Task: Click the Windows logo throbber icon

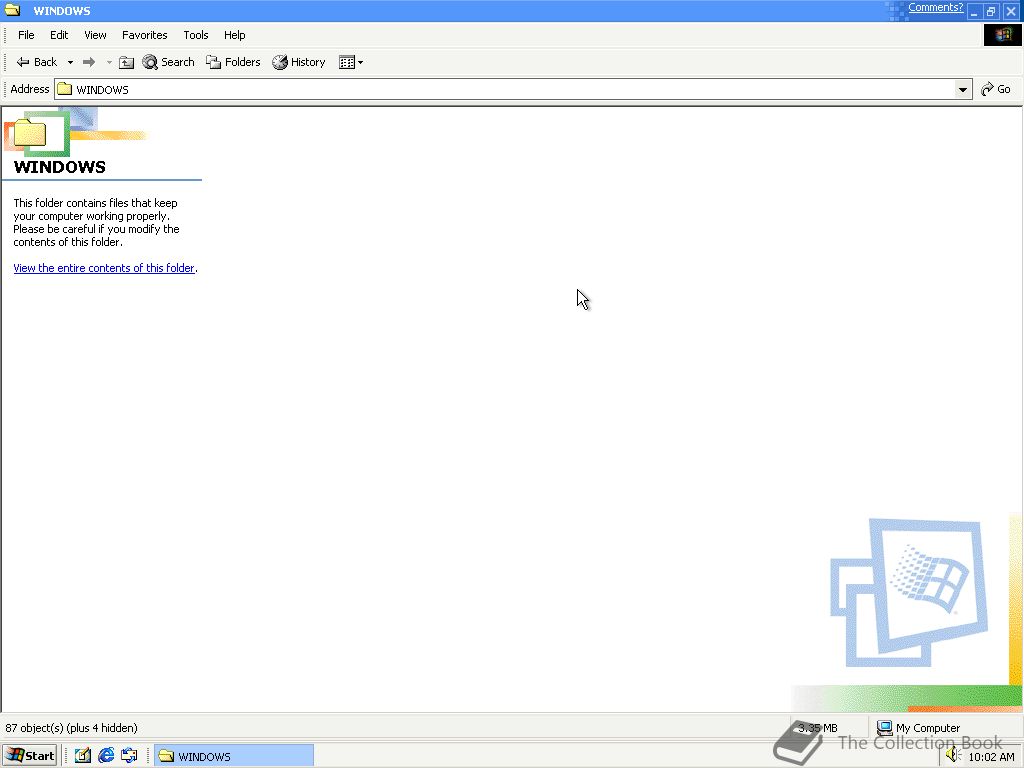Action: tap(1002, 35)
